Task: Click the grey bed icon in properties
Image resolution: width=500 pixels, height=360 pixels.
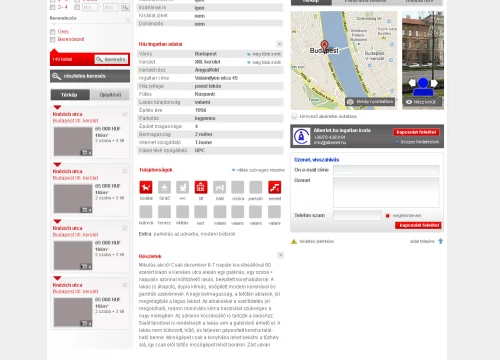Action: [x=220, y=187]
